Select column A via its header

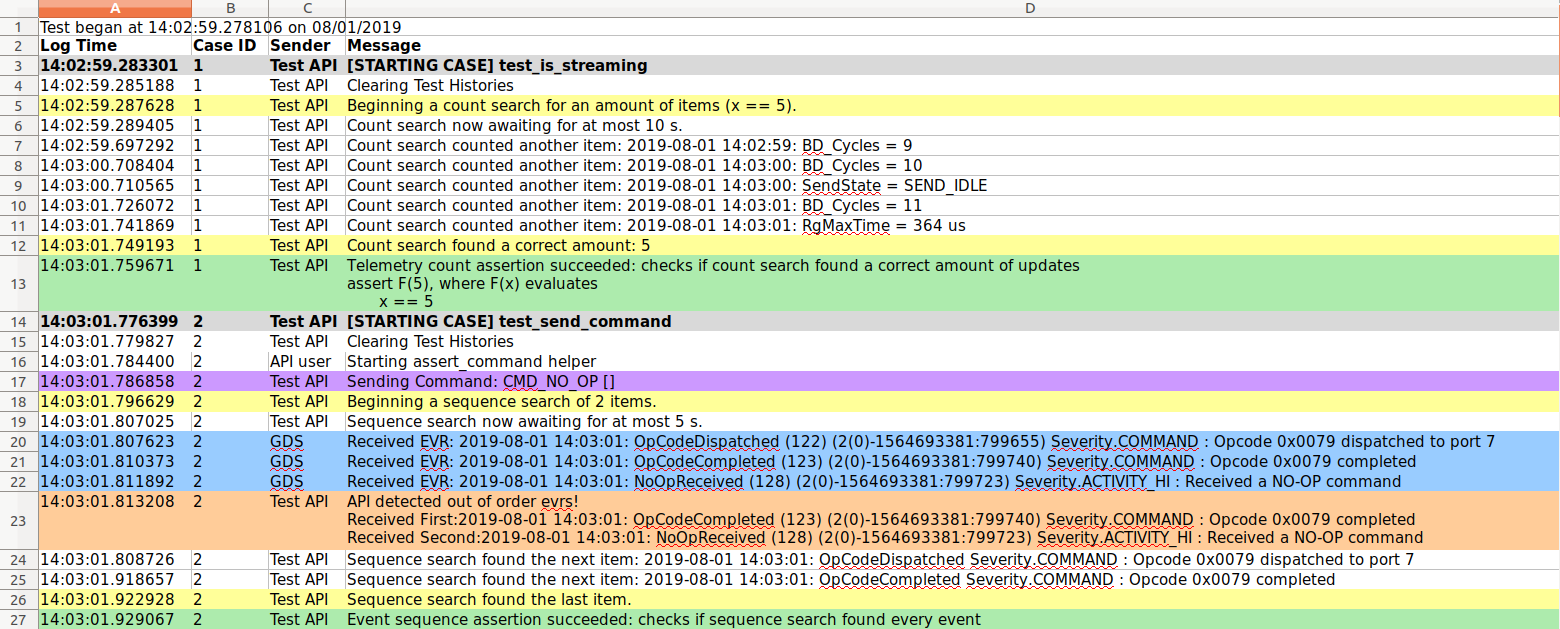point(114,8)
